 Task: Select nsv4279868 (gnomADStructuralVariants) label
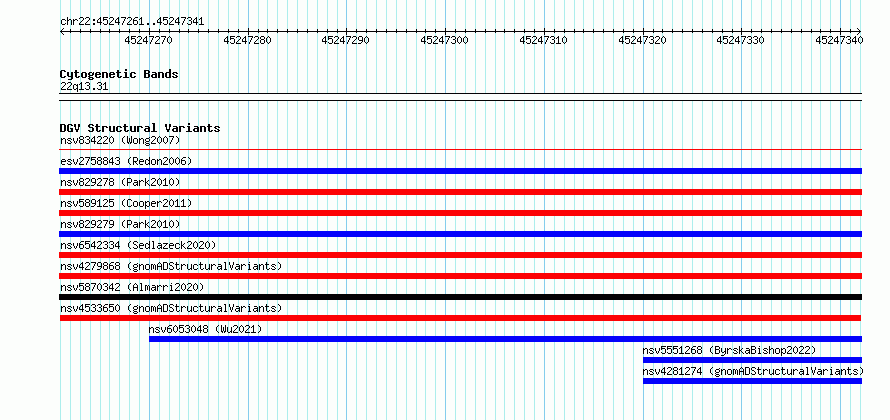click(x=171, y=266)
